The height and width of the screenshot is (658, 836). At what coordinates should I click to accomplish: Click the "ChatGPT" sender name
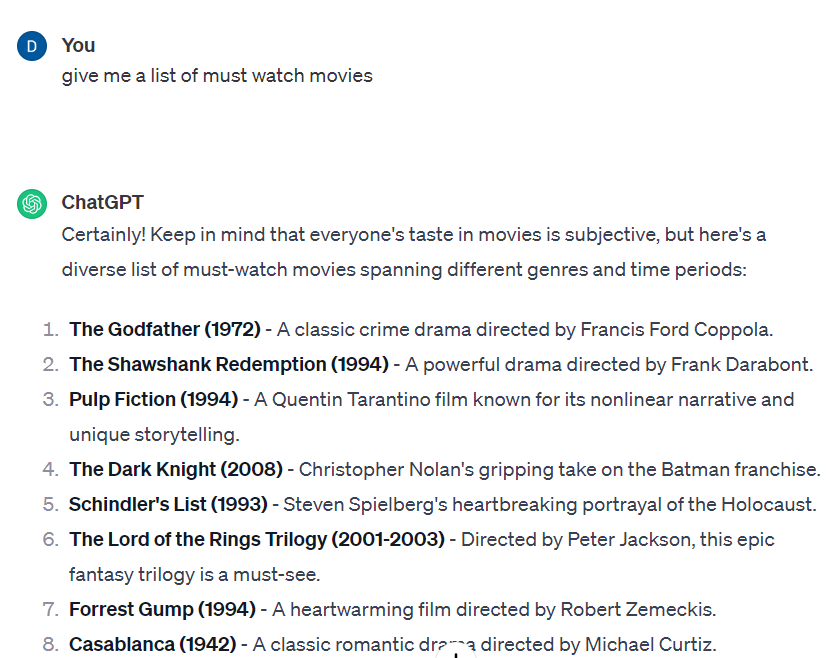102,203
